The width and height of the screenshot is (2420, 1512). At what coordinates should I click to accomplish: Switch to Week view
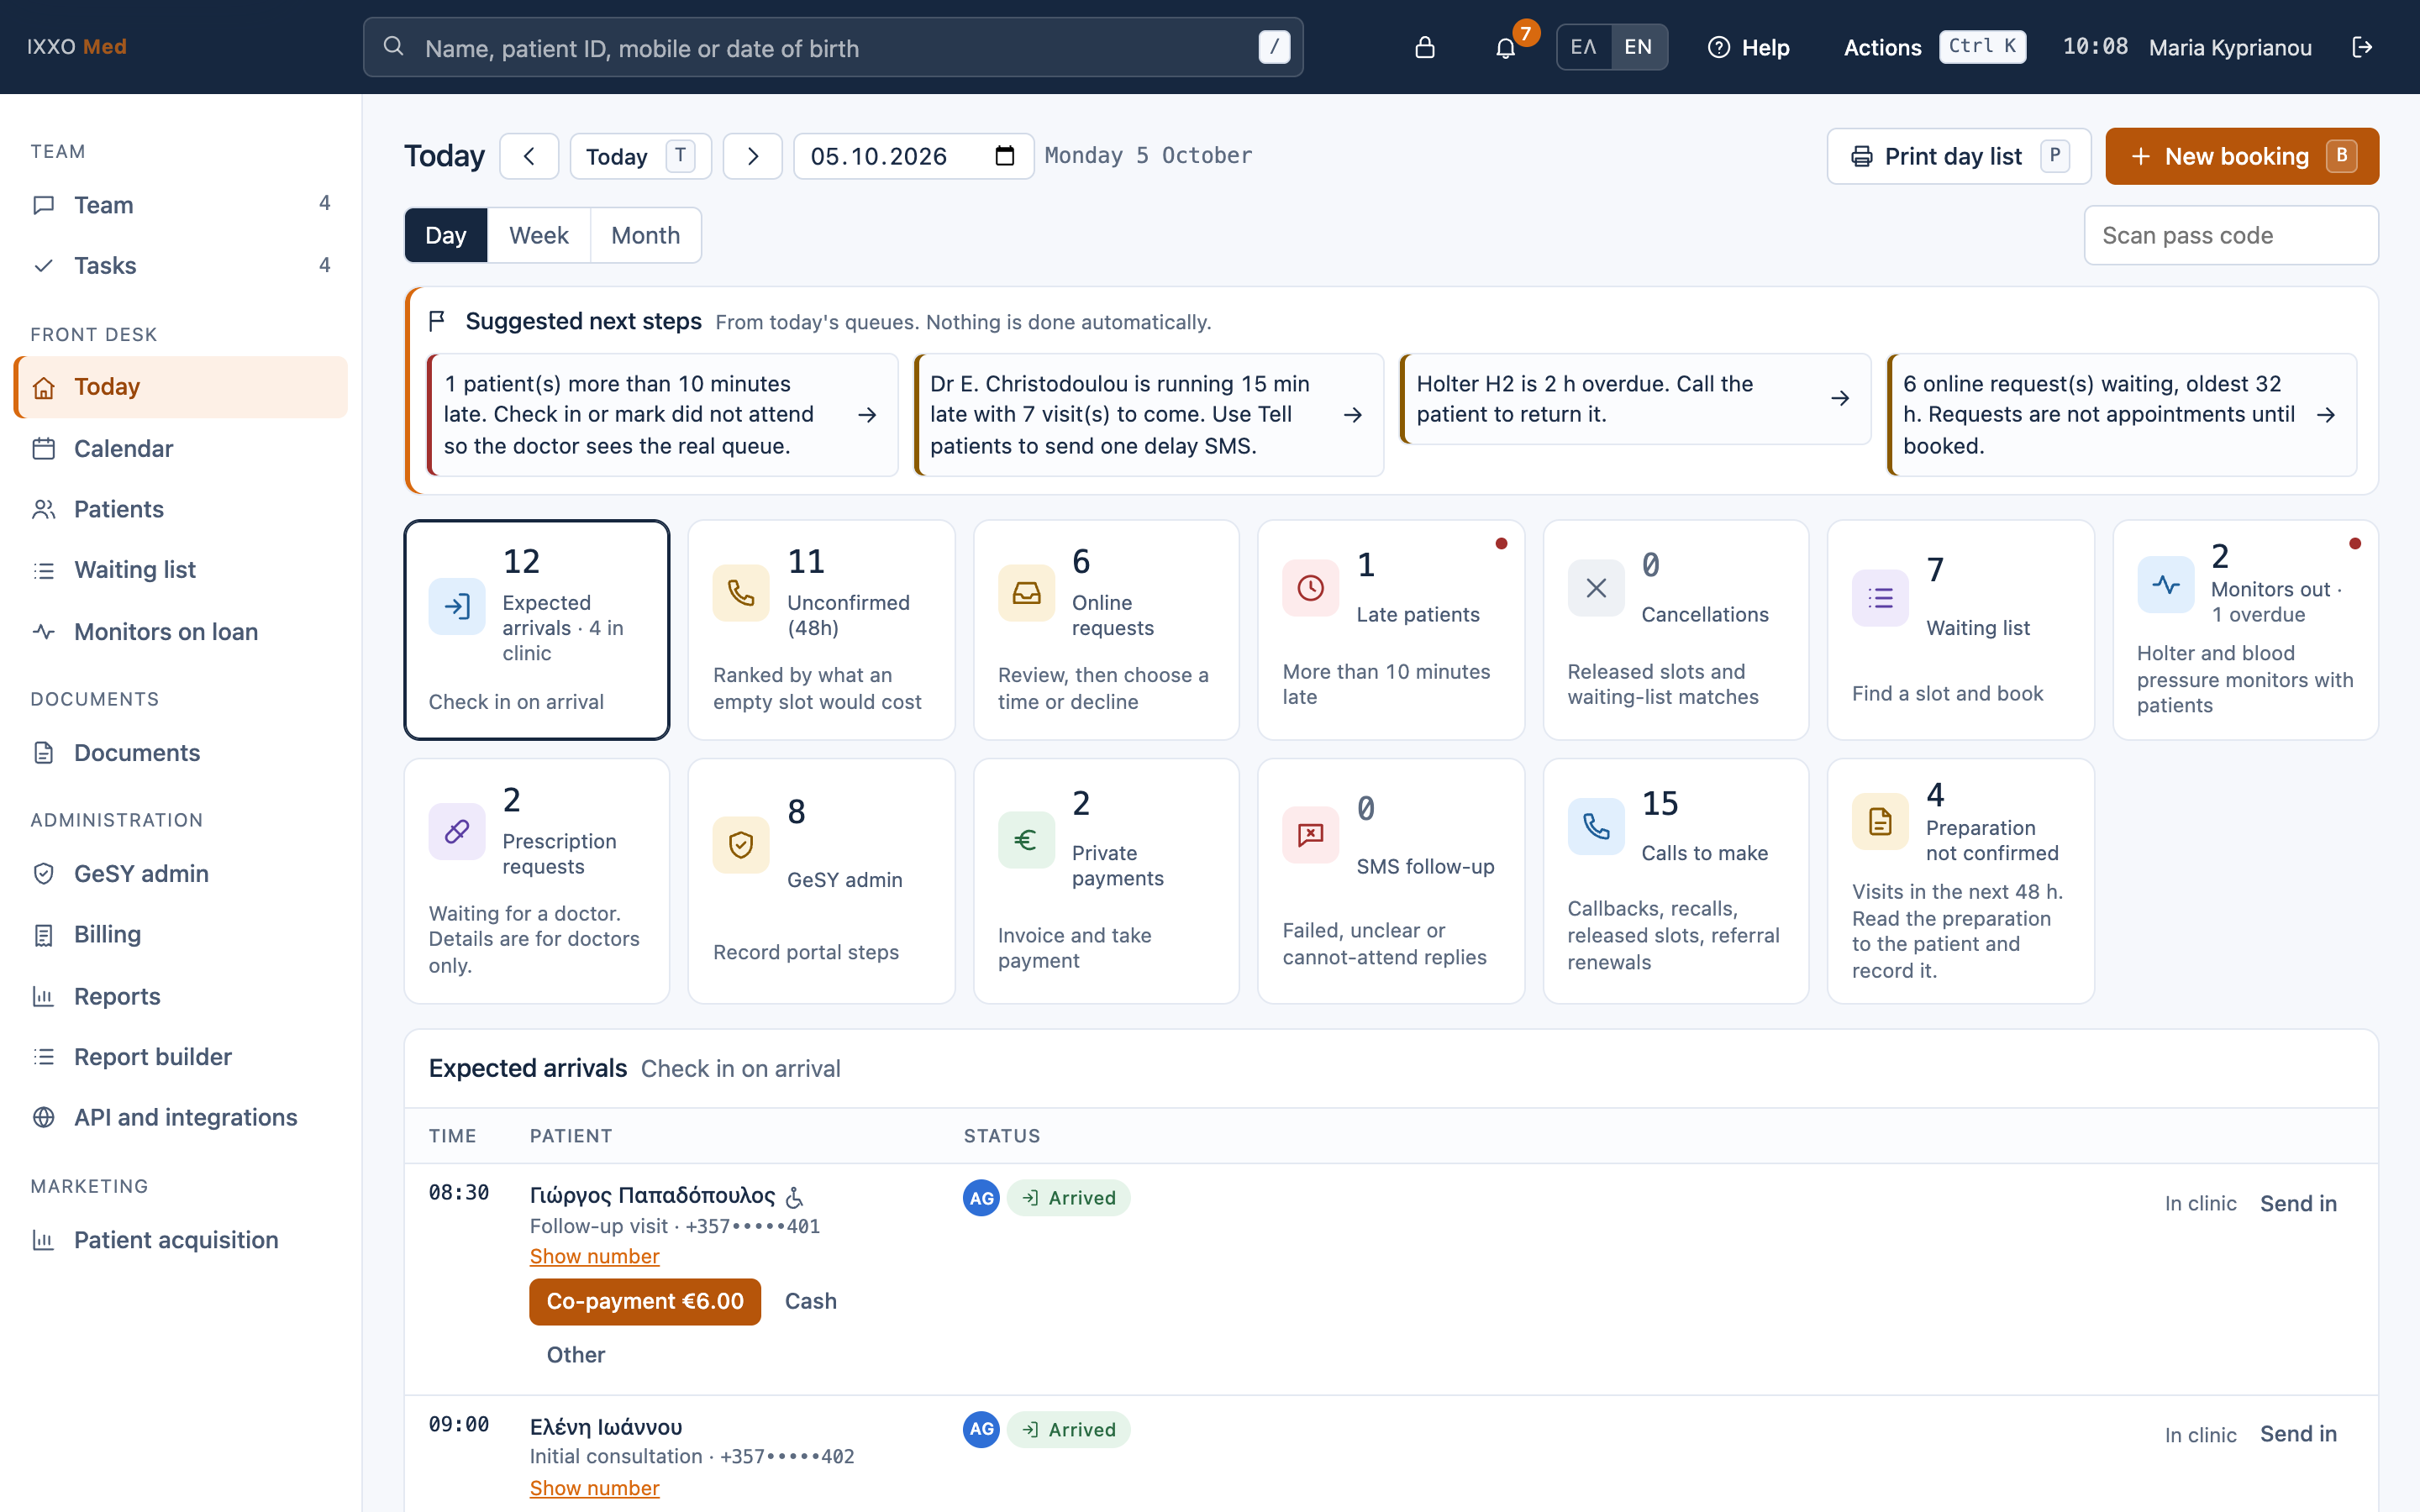[x=539, y=235]
